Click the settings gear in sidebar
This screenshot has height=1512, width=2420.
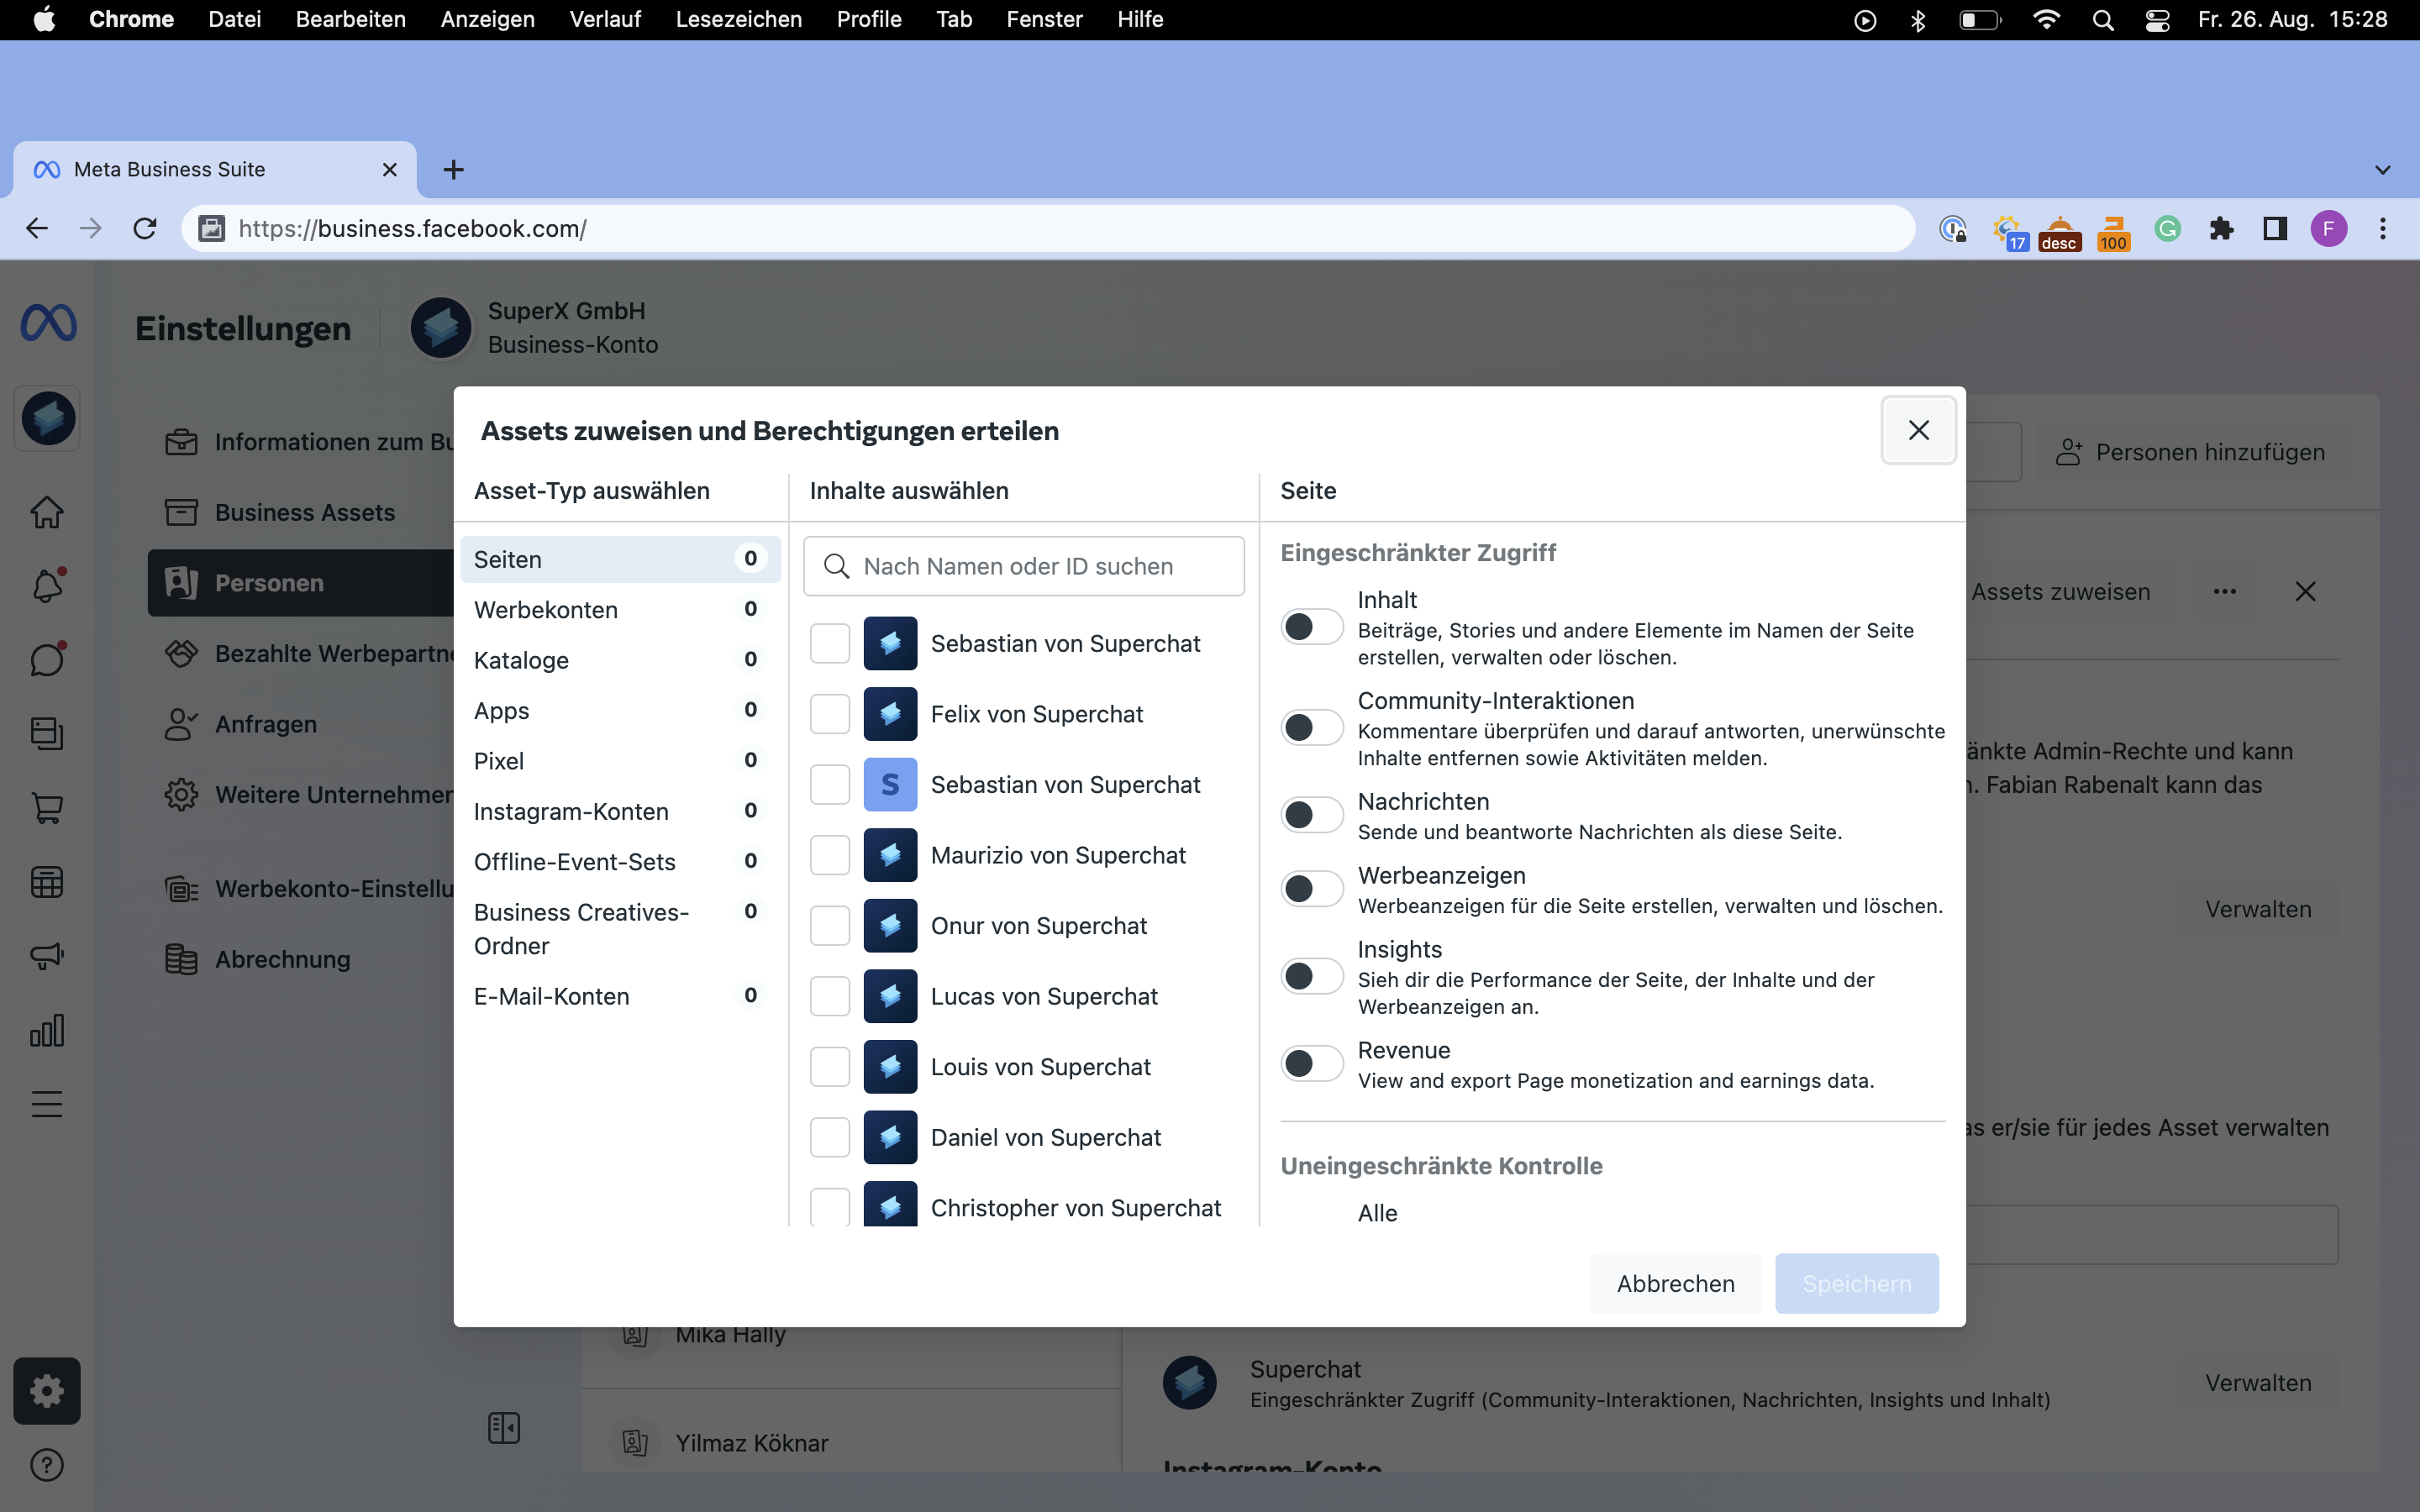point(47,1390)
